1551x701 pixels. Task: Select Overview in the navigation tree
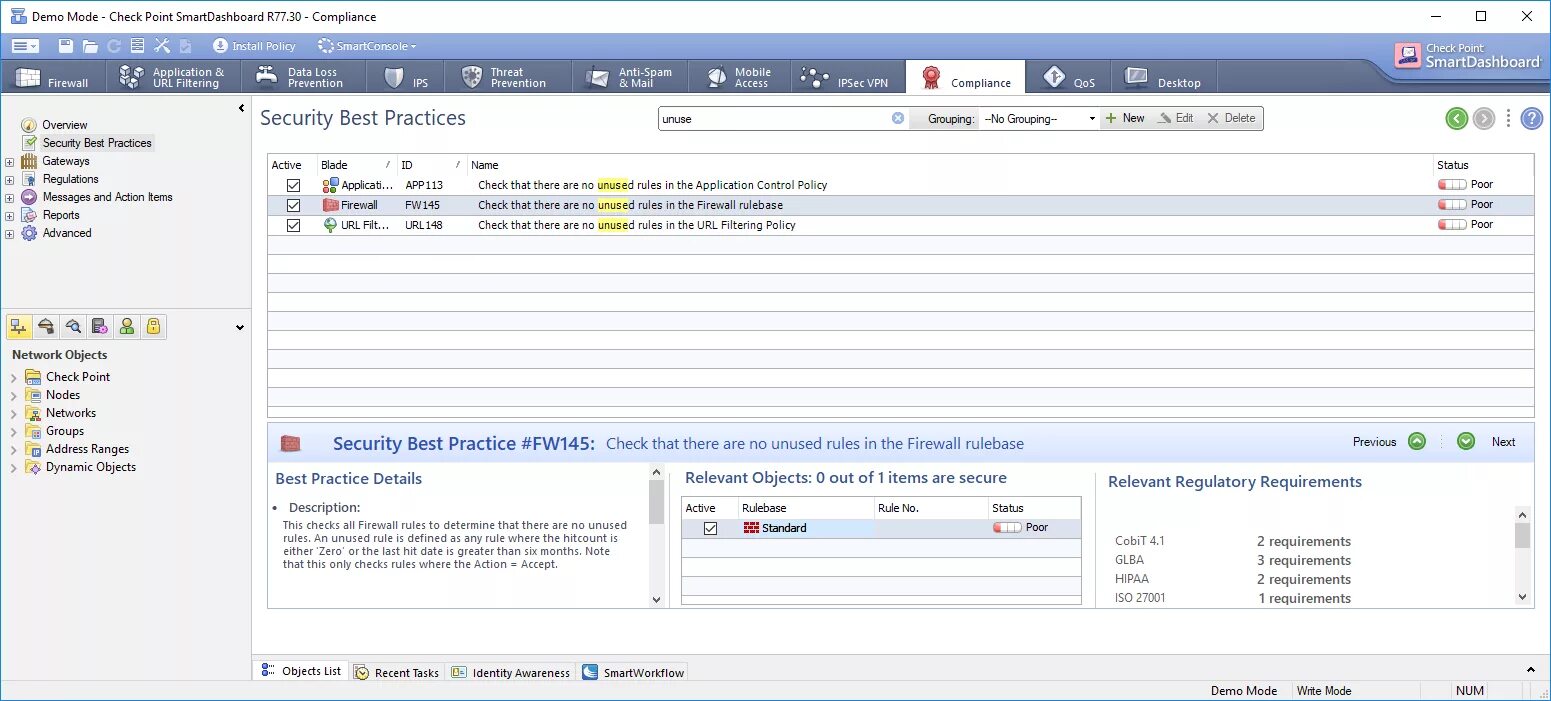tap(65, 125)
